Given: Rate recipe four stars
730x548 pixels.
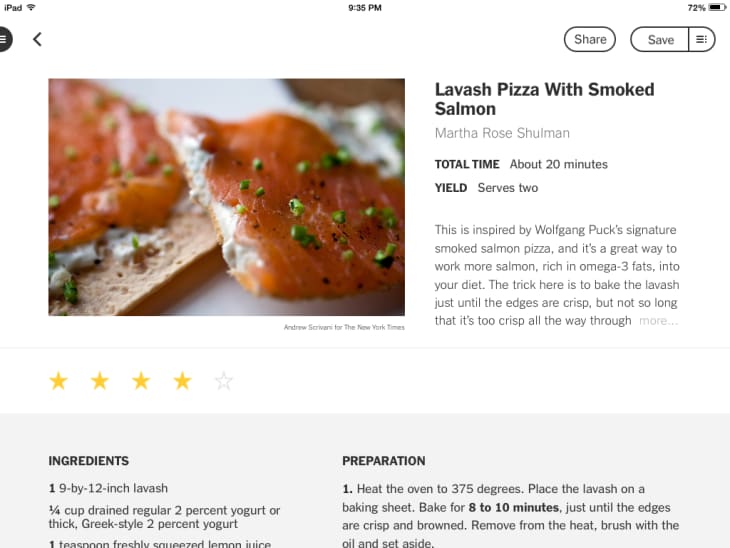Looking at the screenshot, I should 182,381.
